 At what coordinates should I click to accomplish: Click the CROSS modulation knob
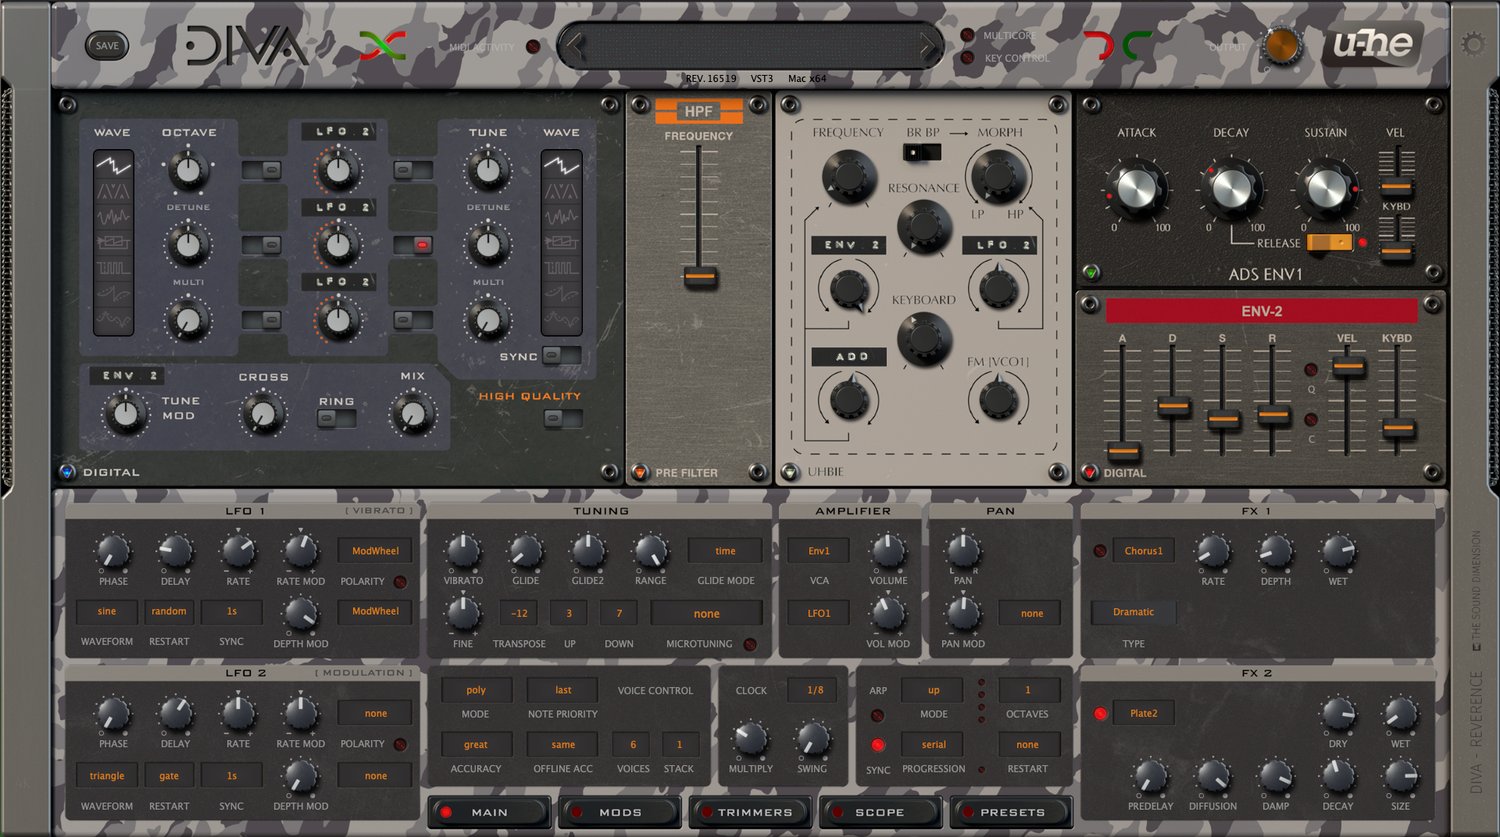pos(262,413)
